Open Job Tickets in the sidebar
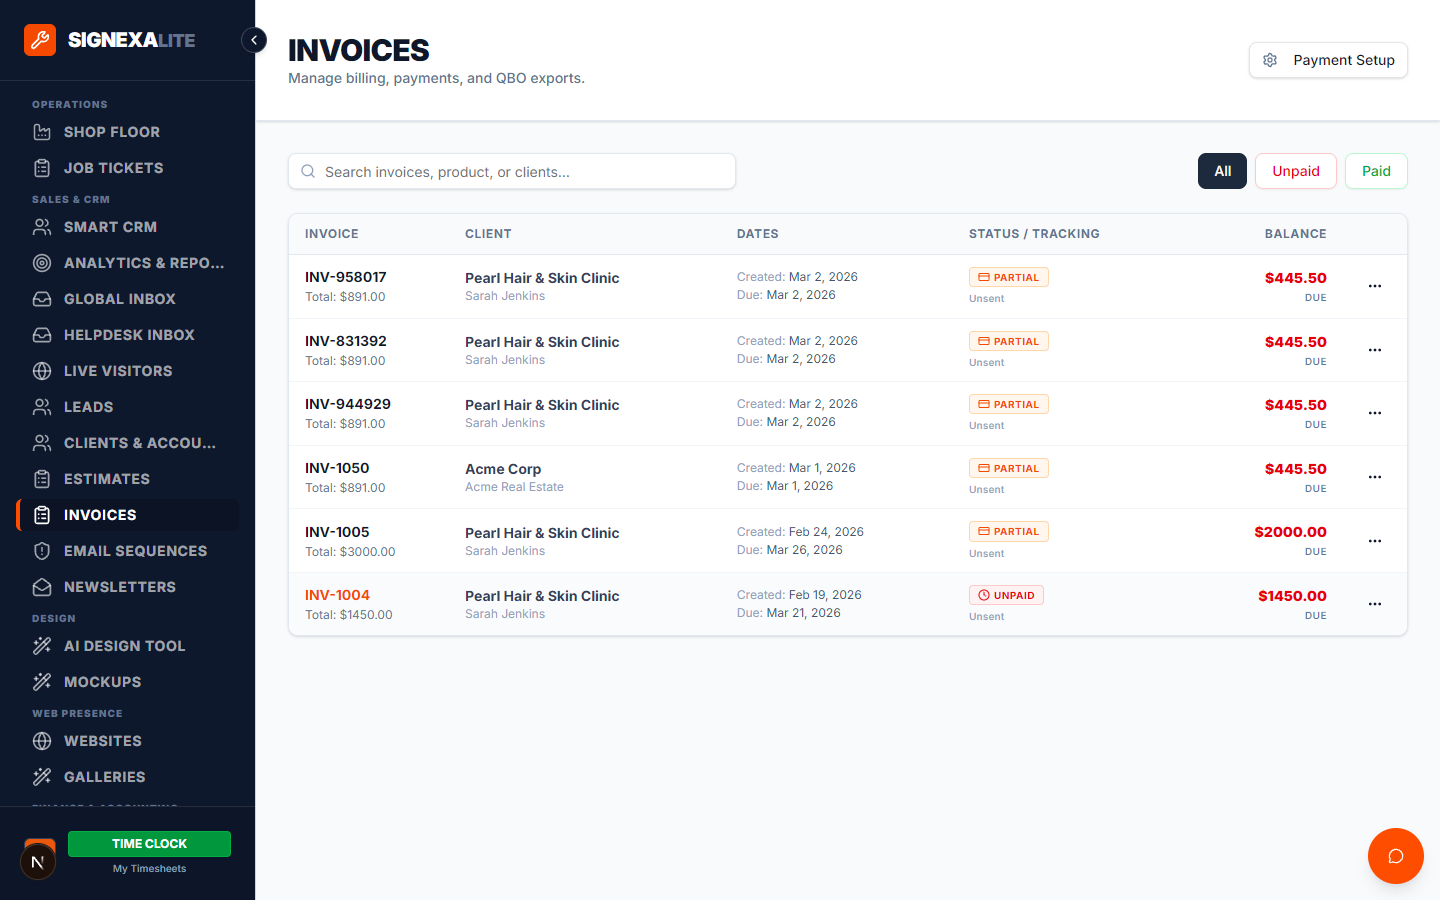Screen dimensions: 1440x900 [x=113, y=168]
